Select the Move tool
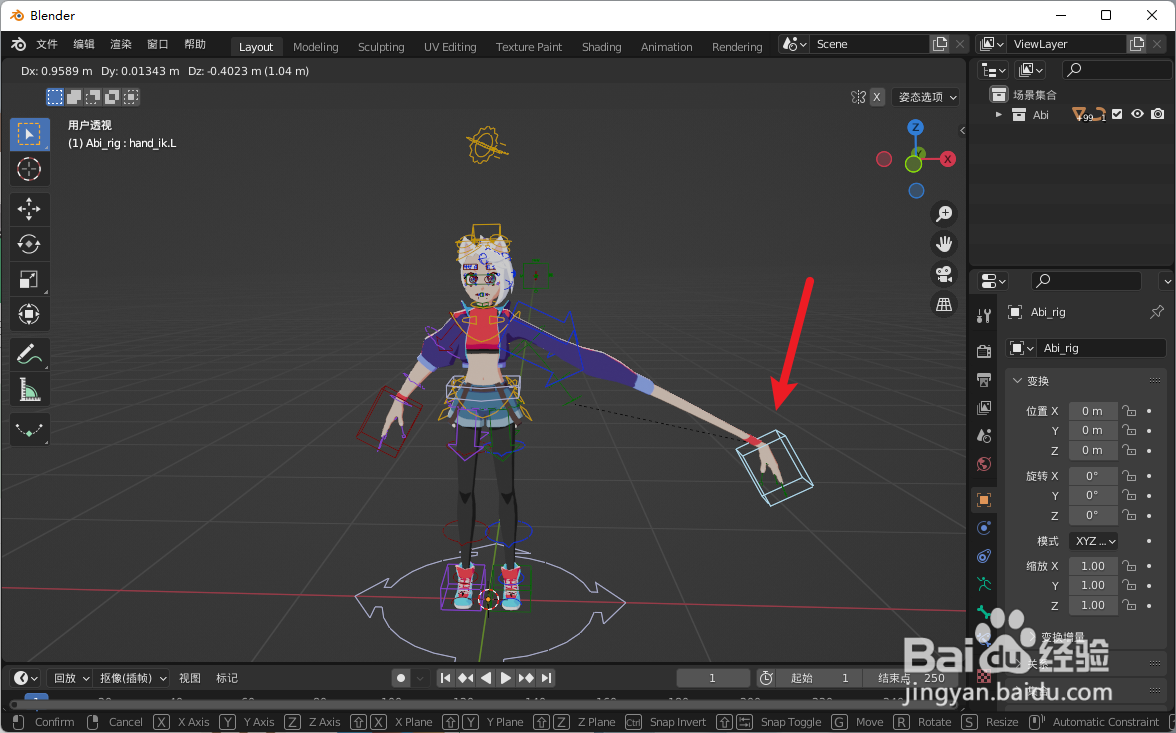The image size is (1176, 733). [x=29, y=209]
